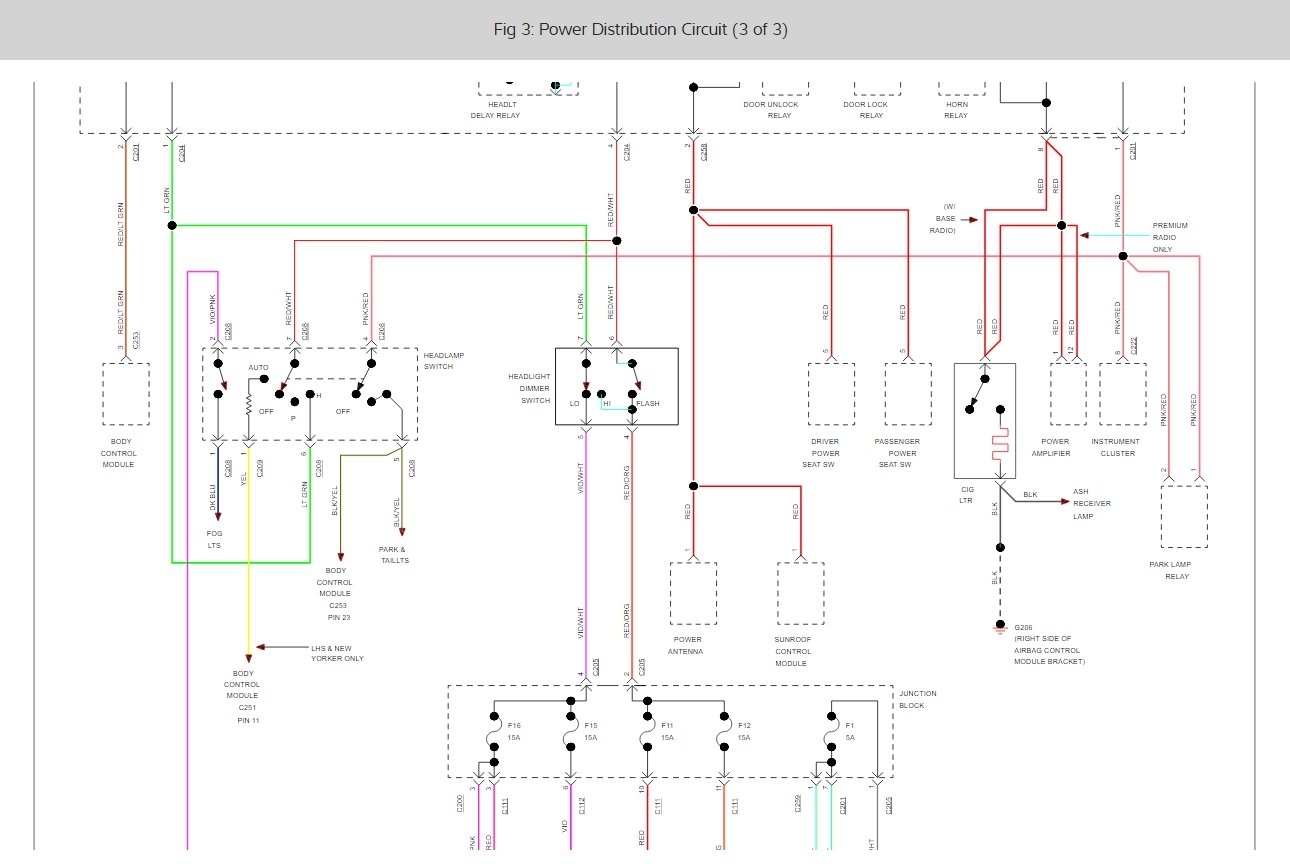Click the FLASH position in the dimmer switch
Image resolution: width=1290 pixels, height=864 pixels.
click(x=648, y=404)
